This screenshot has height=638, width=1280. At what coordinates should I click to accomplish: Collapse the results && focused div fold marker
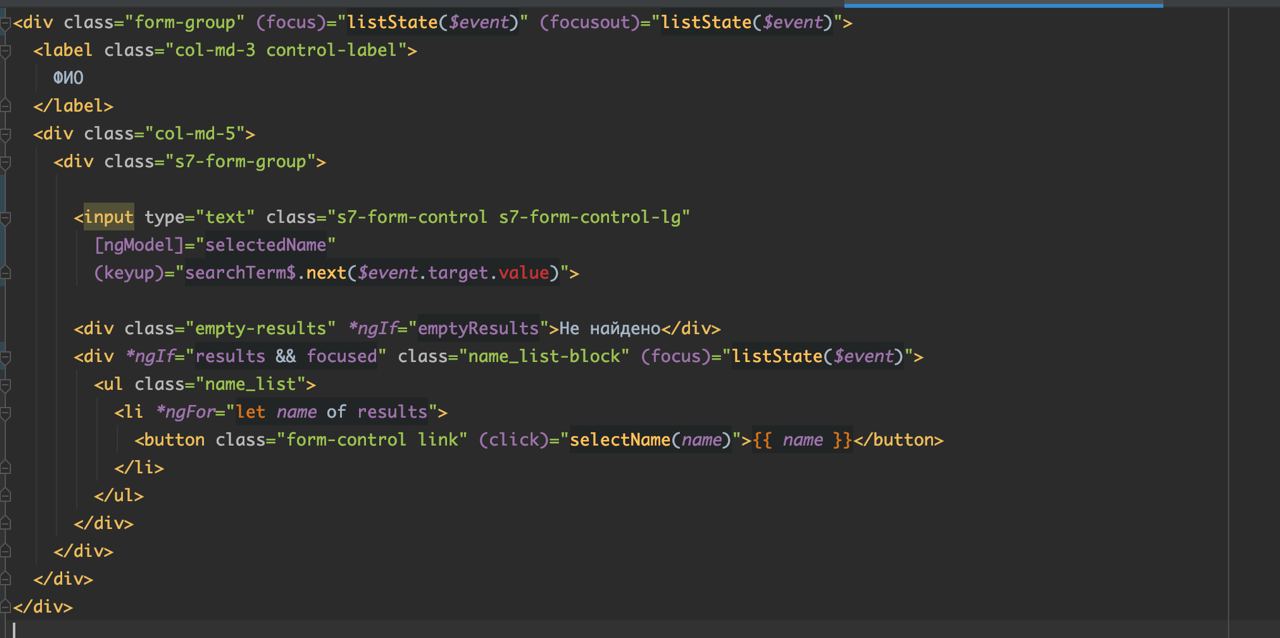click(6, 356)
